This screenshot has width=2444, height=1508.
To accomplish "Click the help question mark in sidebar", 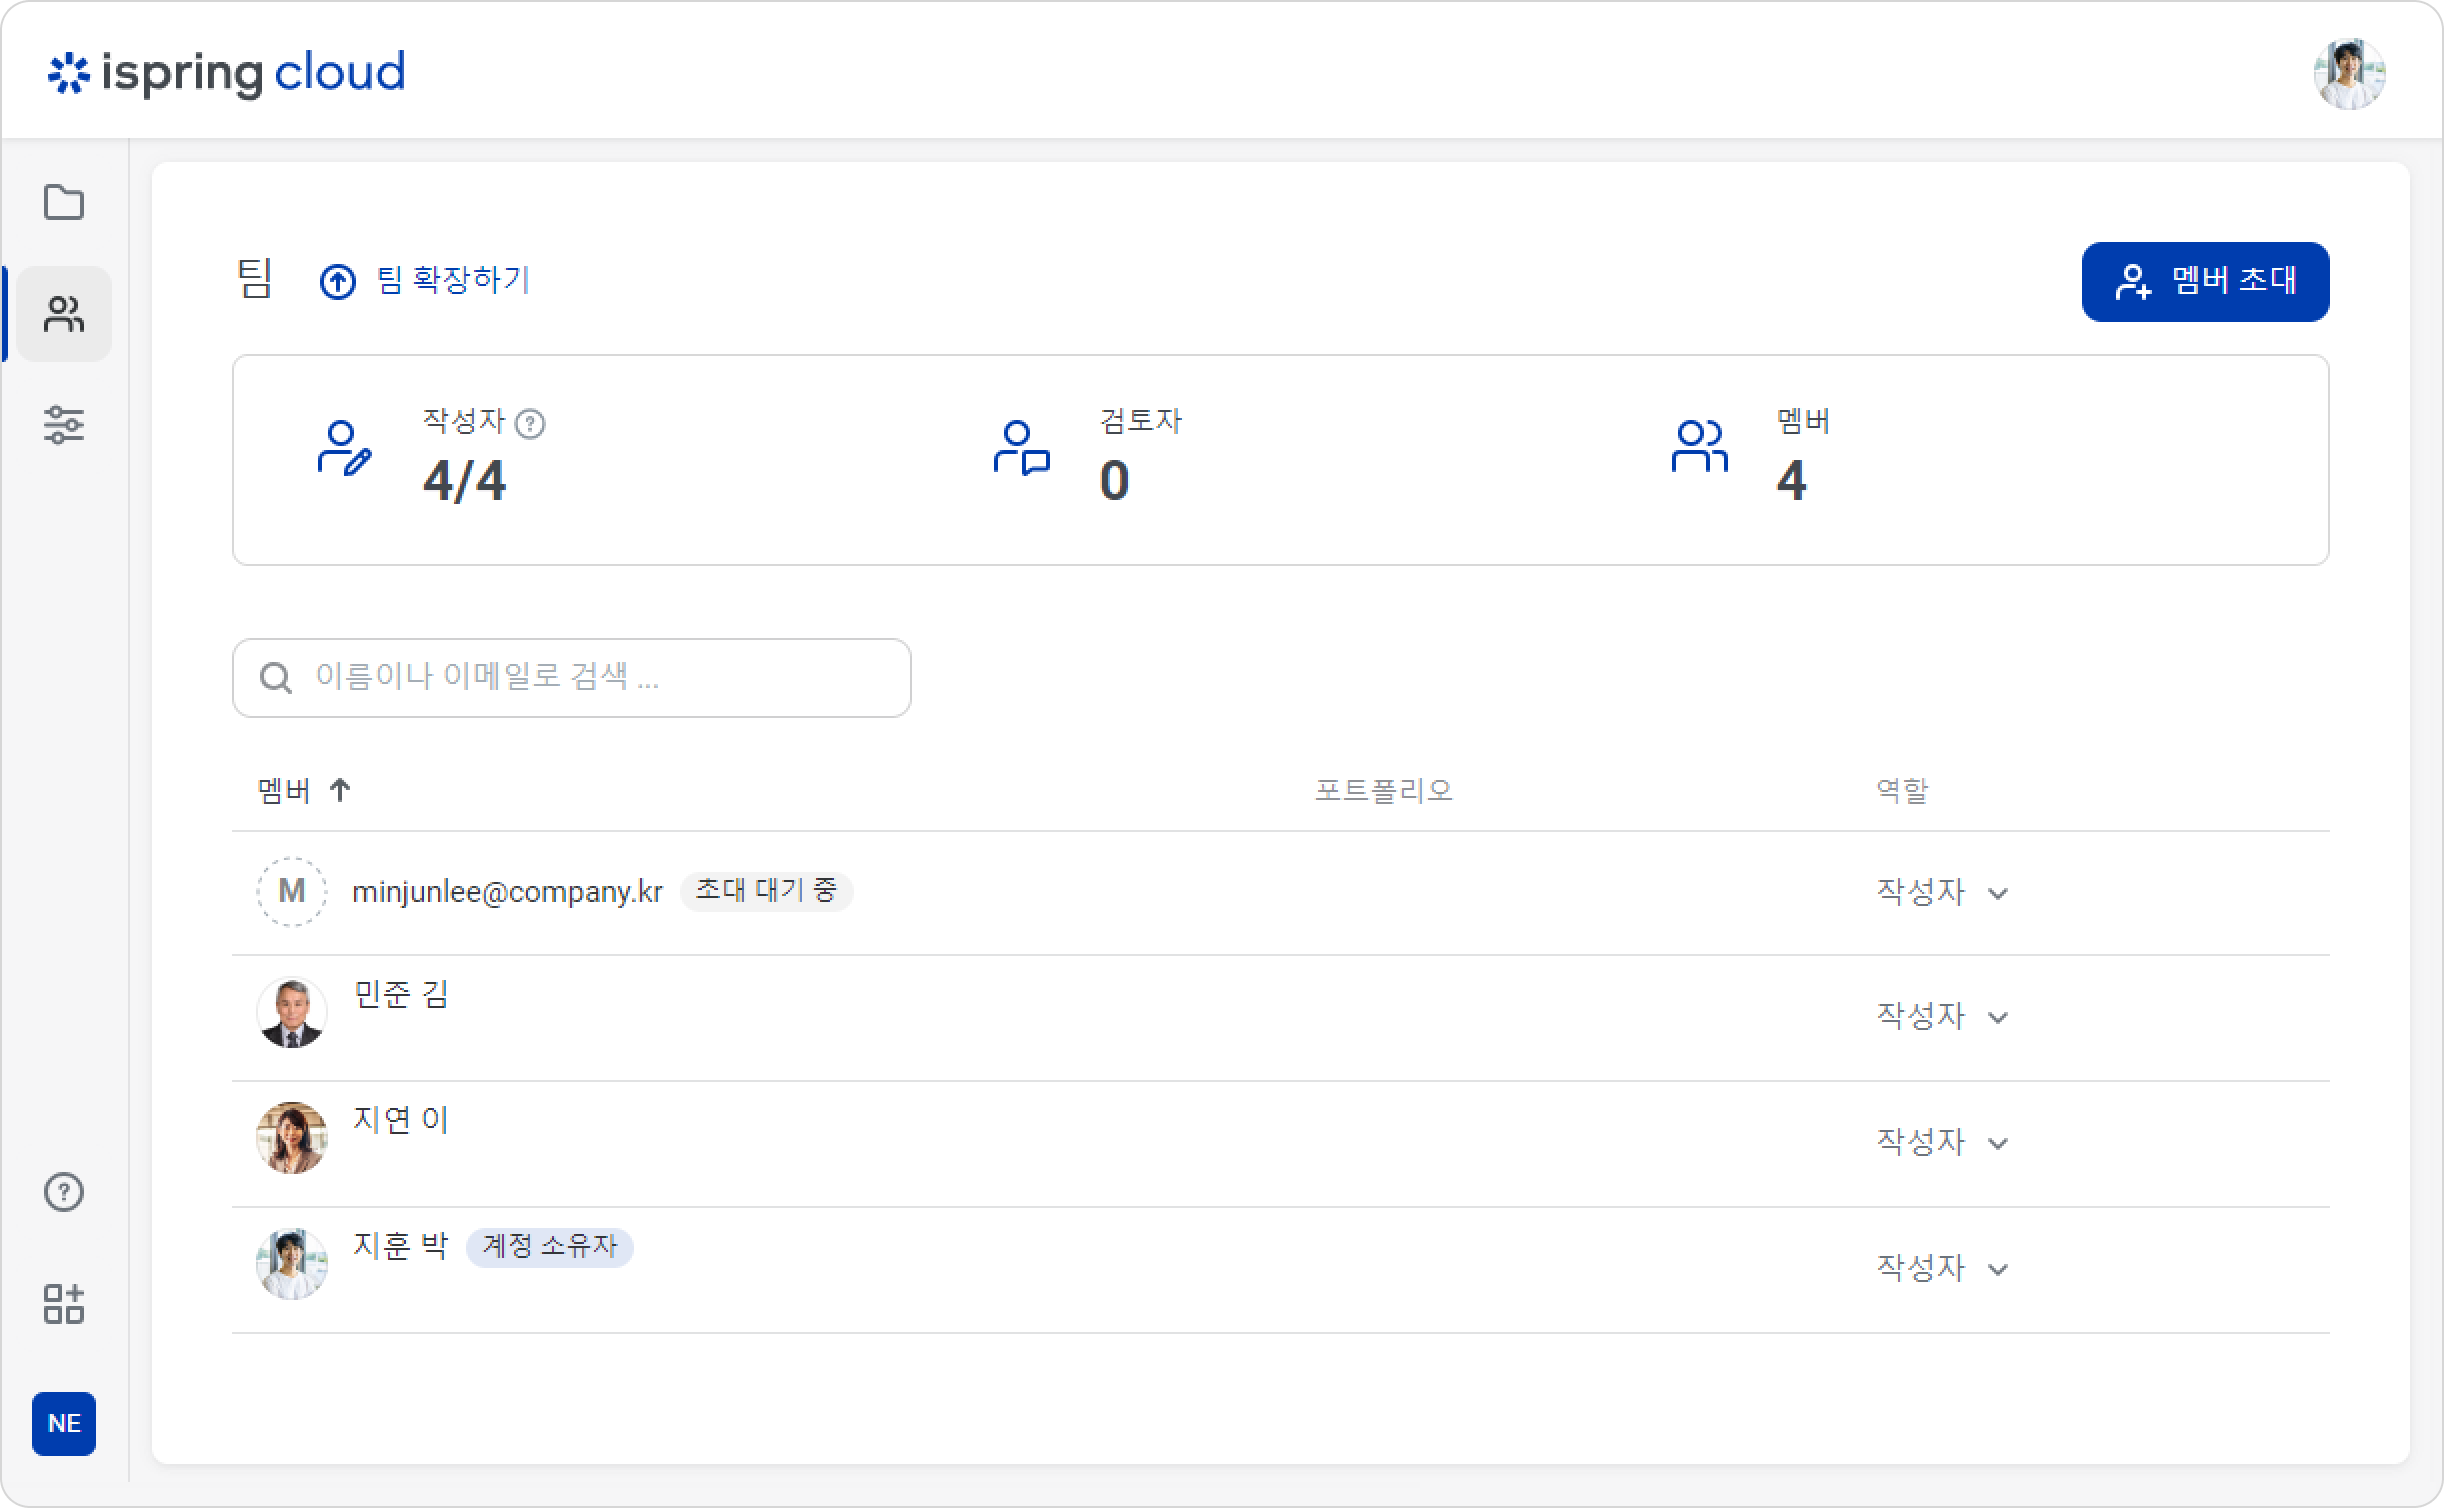I will [x=64, y=1192].
